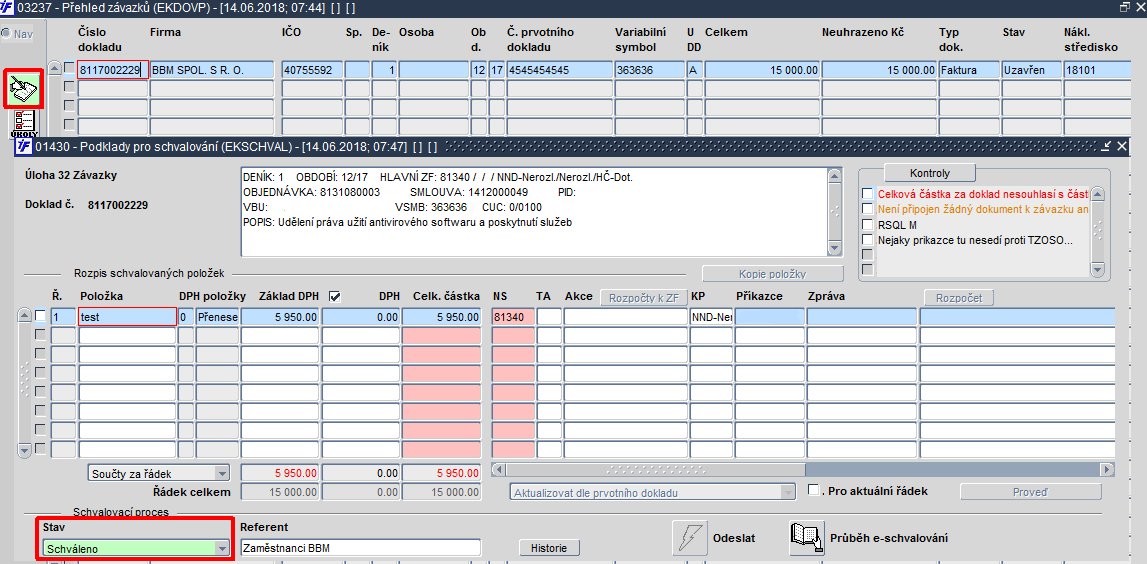The image size is (1147, 564).
Task: Click the IČO field 40755592
Action: click(312, 70)
